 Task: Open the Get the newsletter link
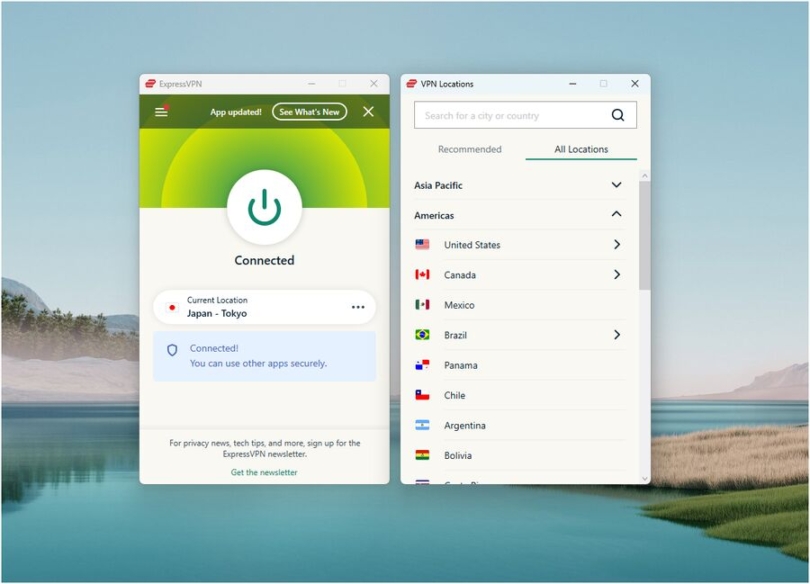(264, 471)
